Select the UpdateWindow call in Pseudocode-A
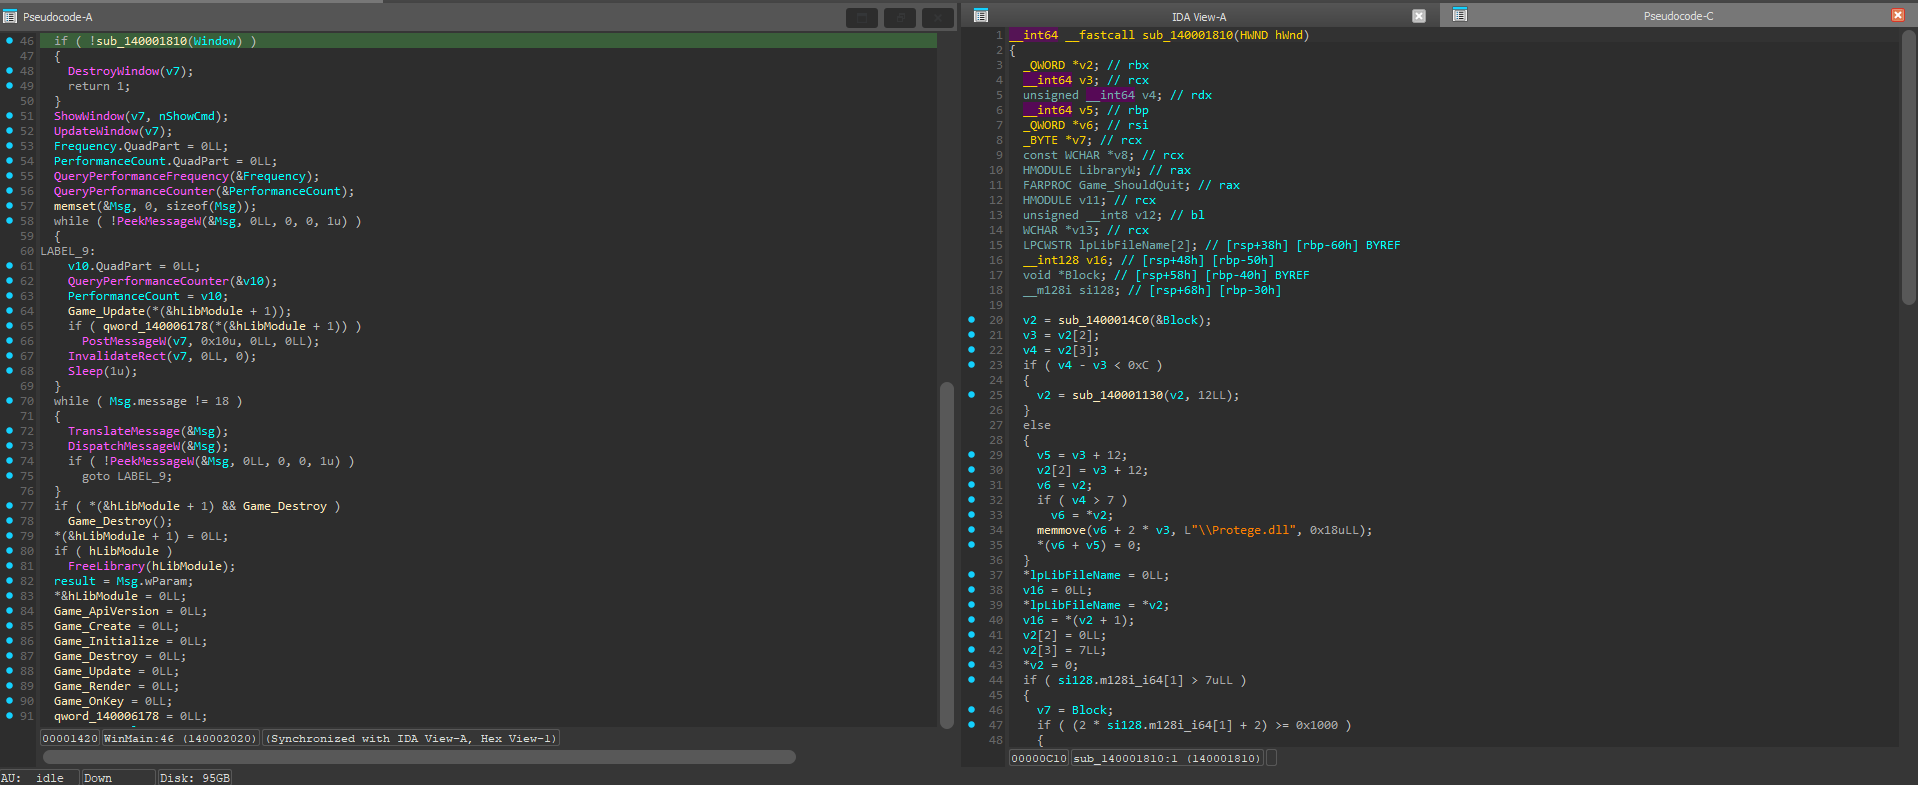 pyautogui.click(x=96, y=131)
